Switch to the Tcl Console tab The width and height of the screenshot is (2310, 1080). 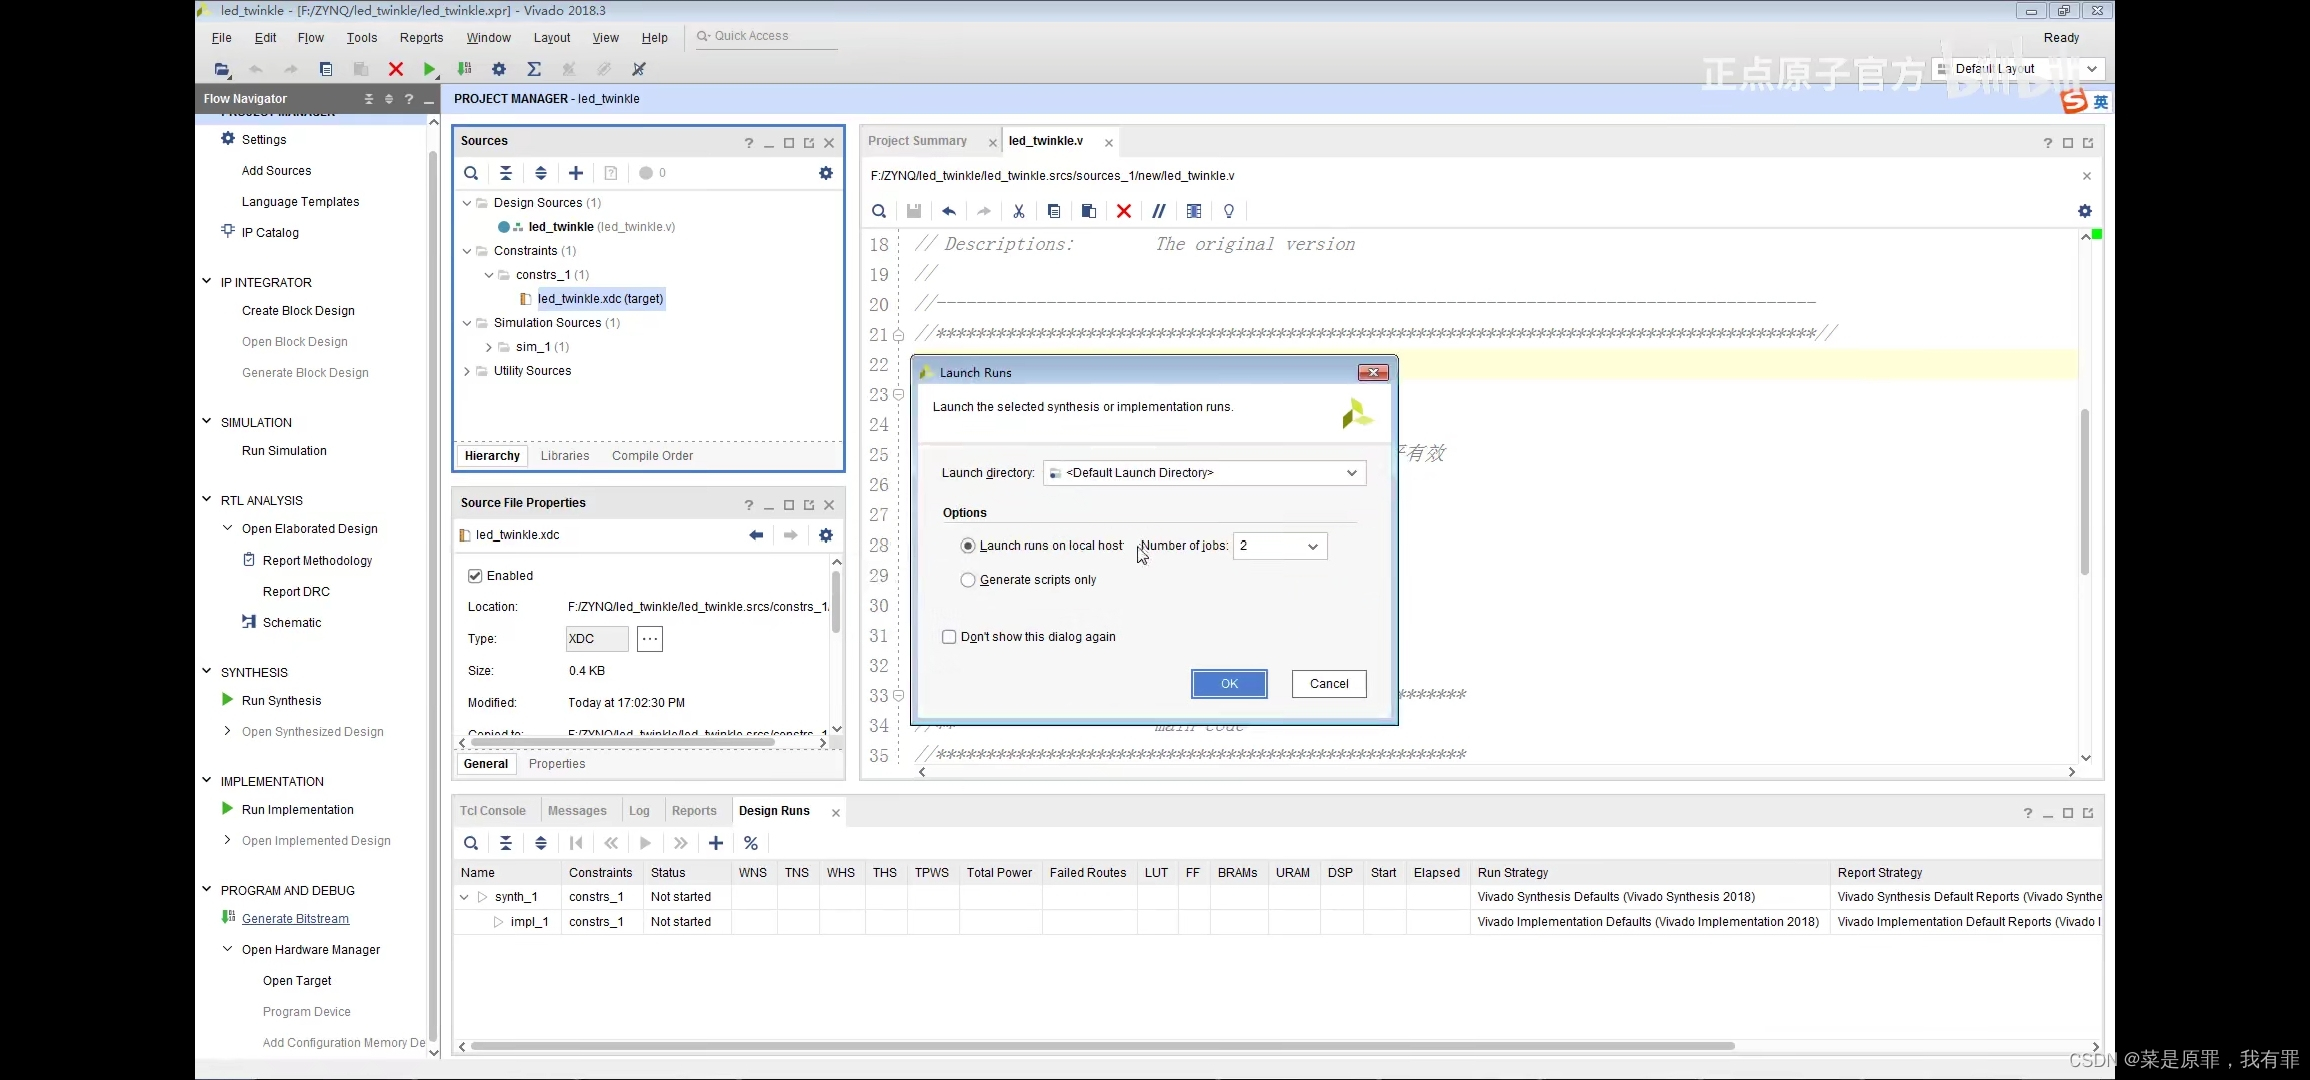492,811
